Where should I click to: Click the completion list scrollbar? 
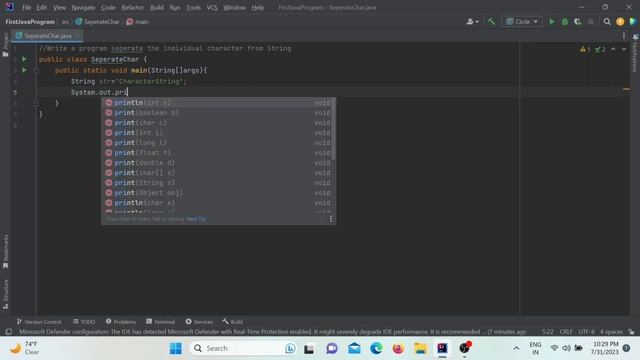pos(334,129)
